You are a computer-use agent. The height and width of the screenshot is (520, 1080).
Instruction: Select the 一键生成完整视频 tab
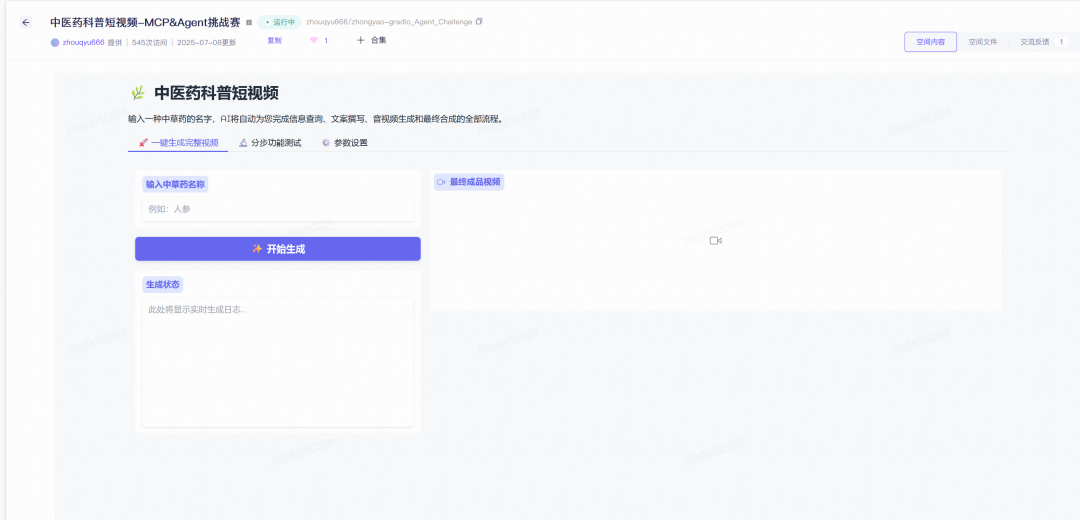(178, 143)
